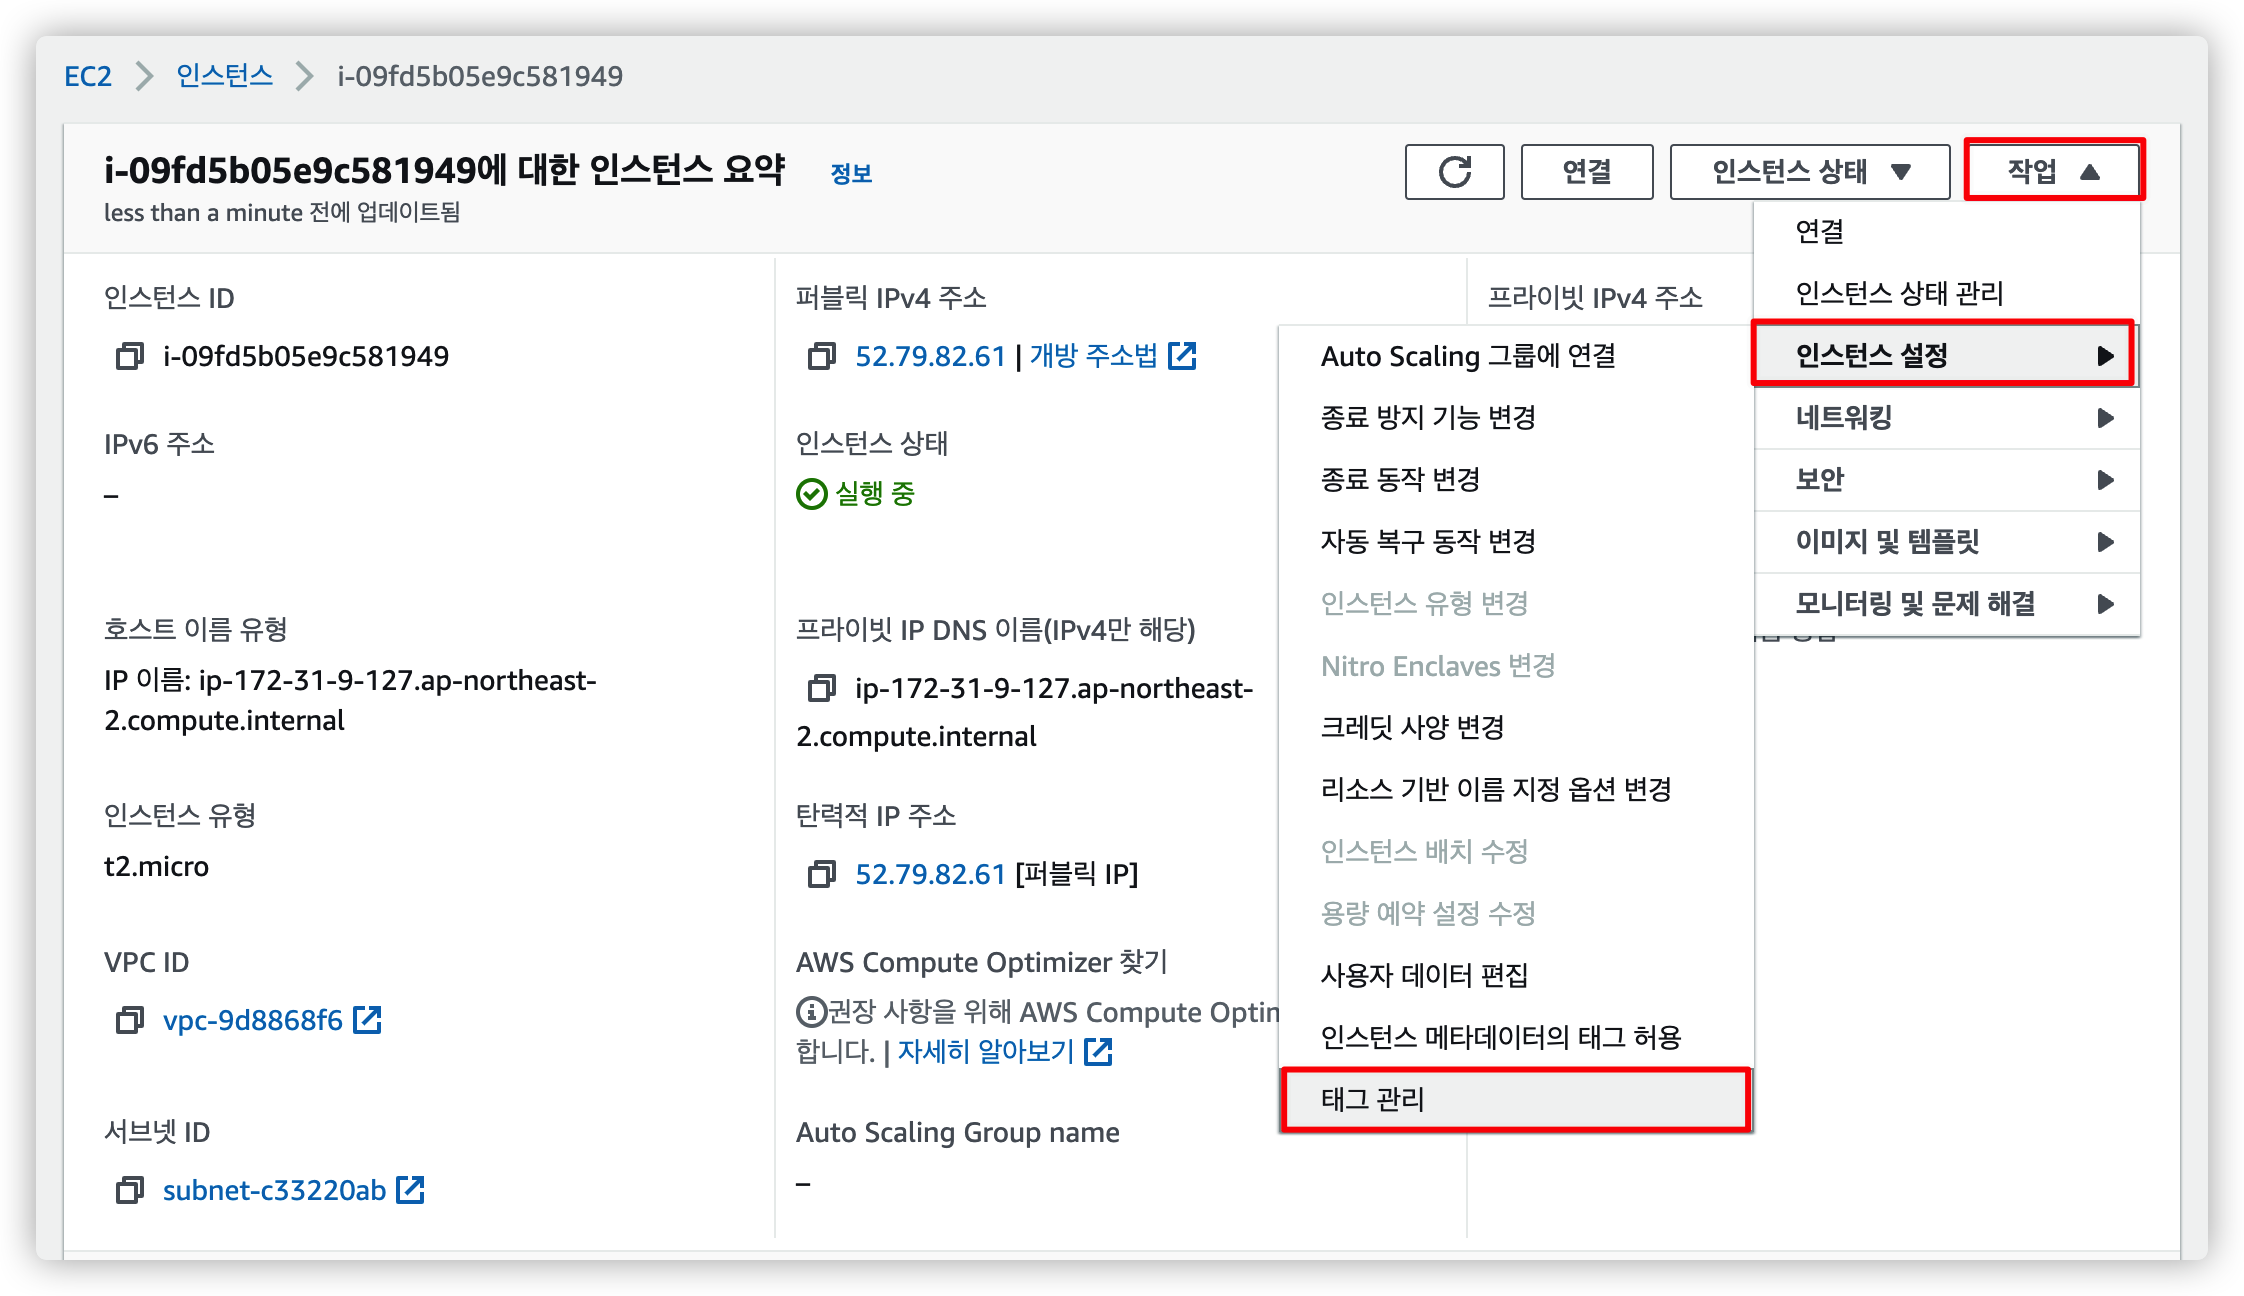Viewport: 2244px width, 1296px height.
Task: Copy the private IP DNS name
Action: (821, 688)
